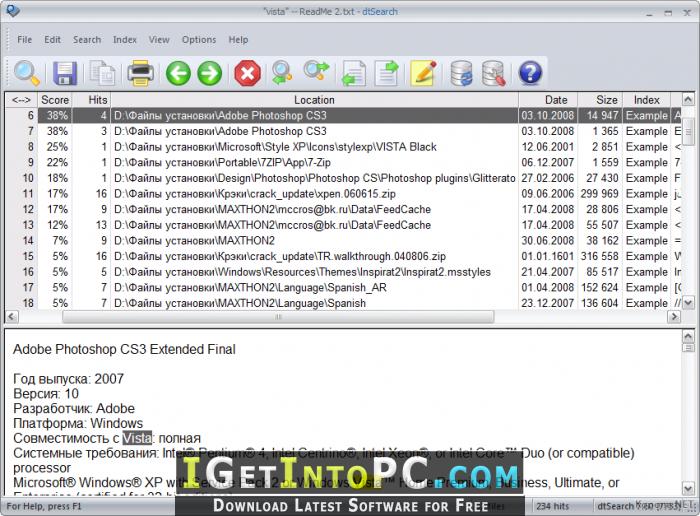Open the Edit menu

click(52, 40)
